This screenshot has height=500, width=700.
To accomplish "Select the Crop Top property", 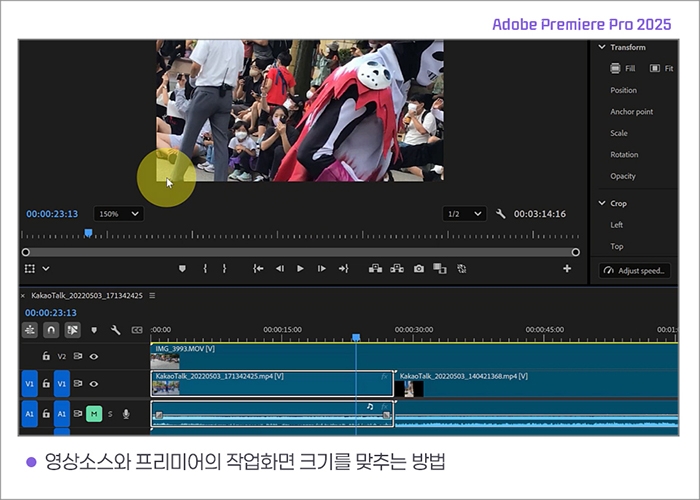I will [x=617, y=246].
